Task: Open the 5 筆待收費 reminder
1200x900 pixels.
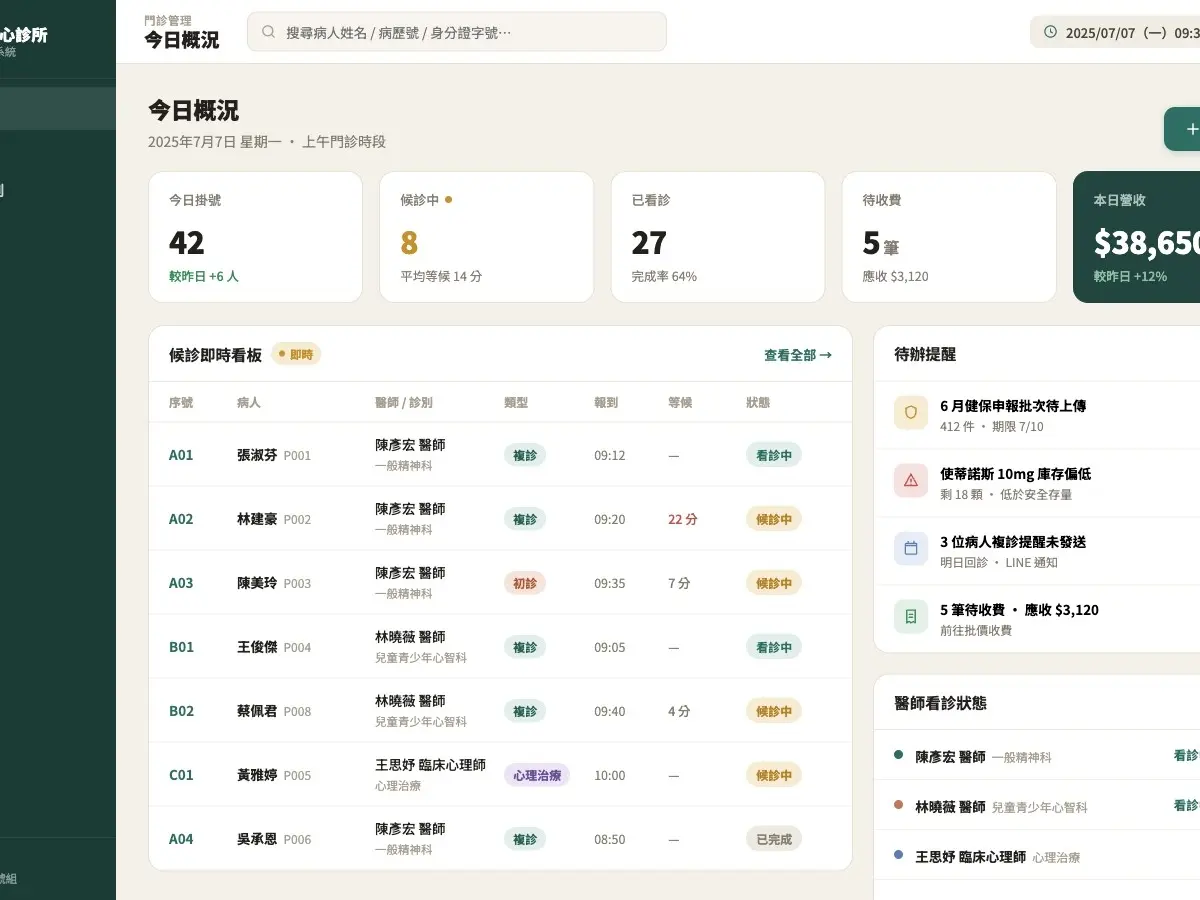Action: click(1037, 619)
